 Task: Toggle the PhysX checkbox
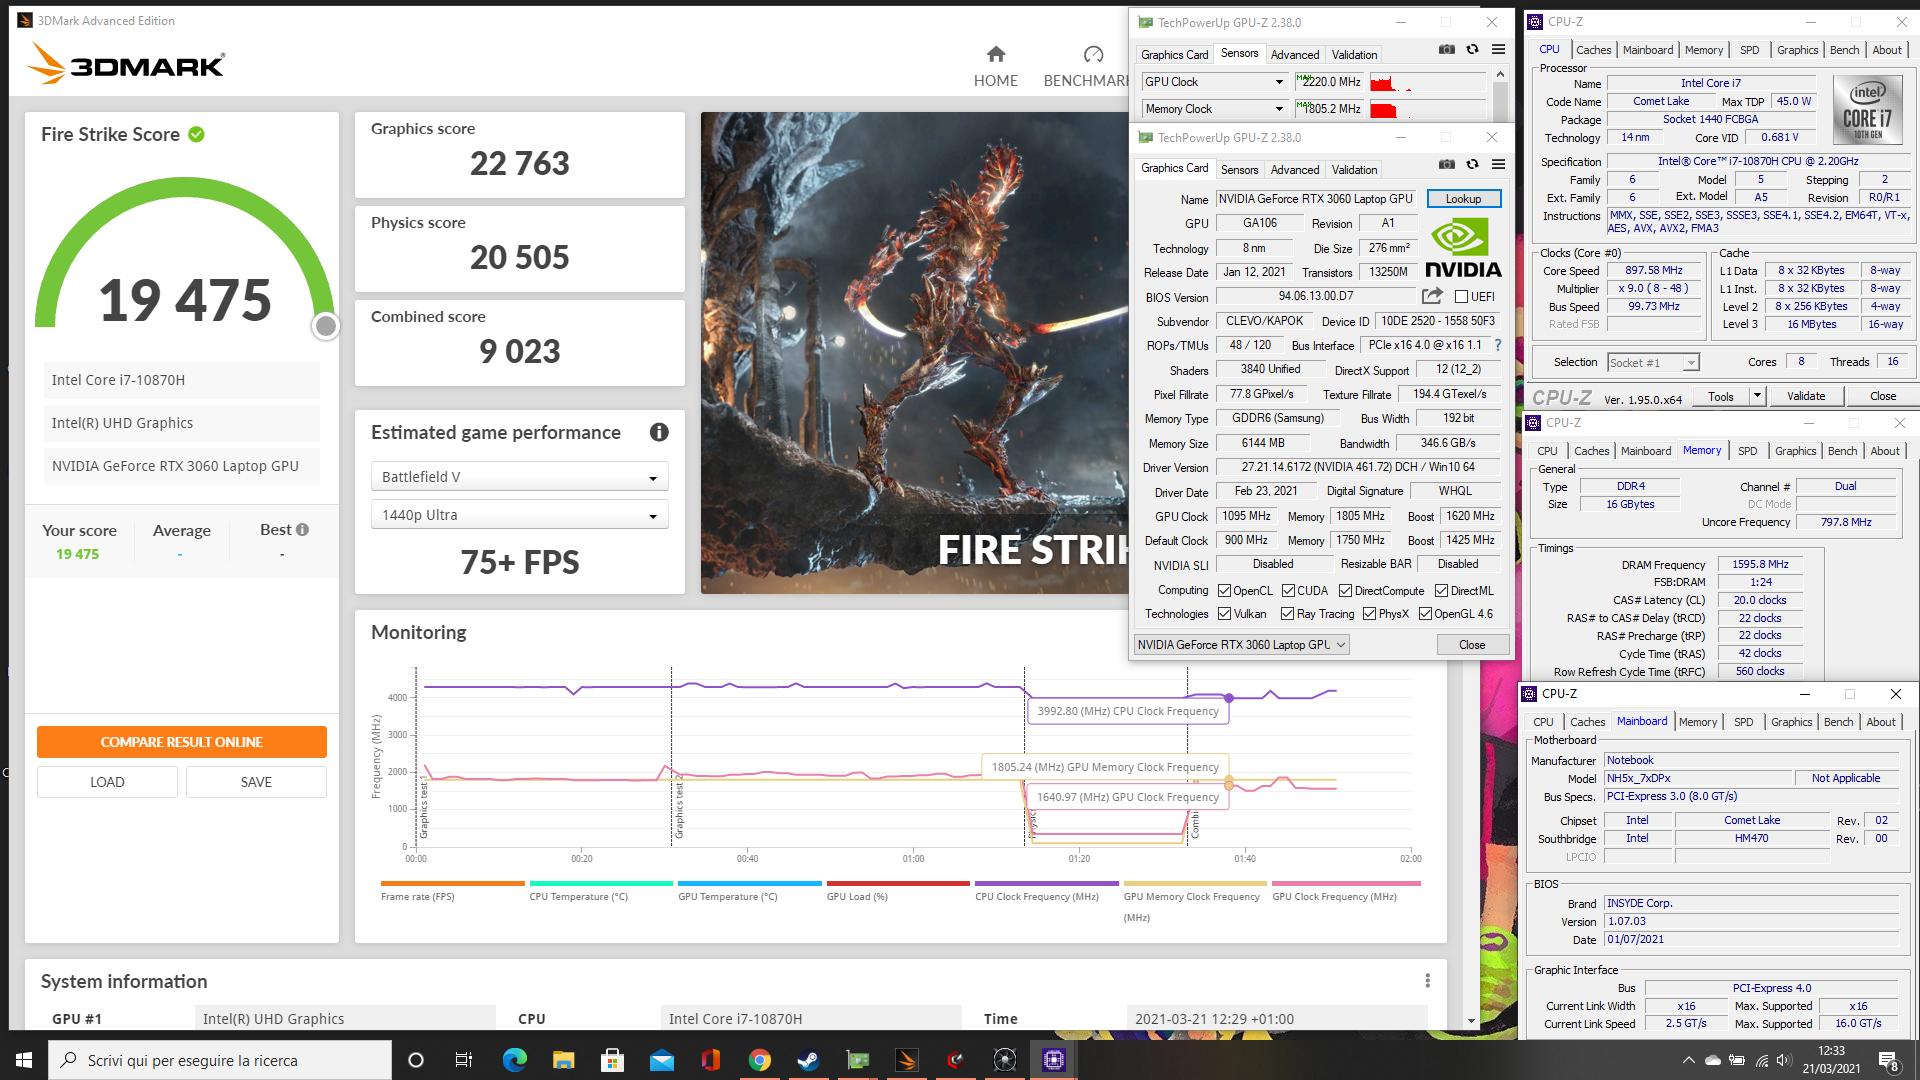pos(1369,614)
